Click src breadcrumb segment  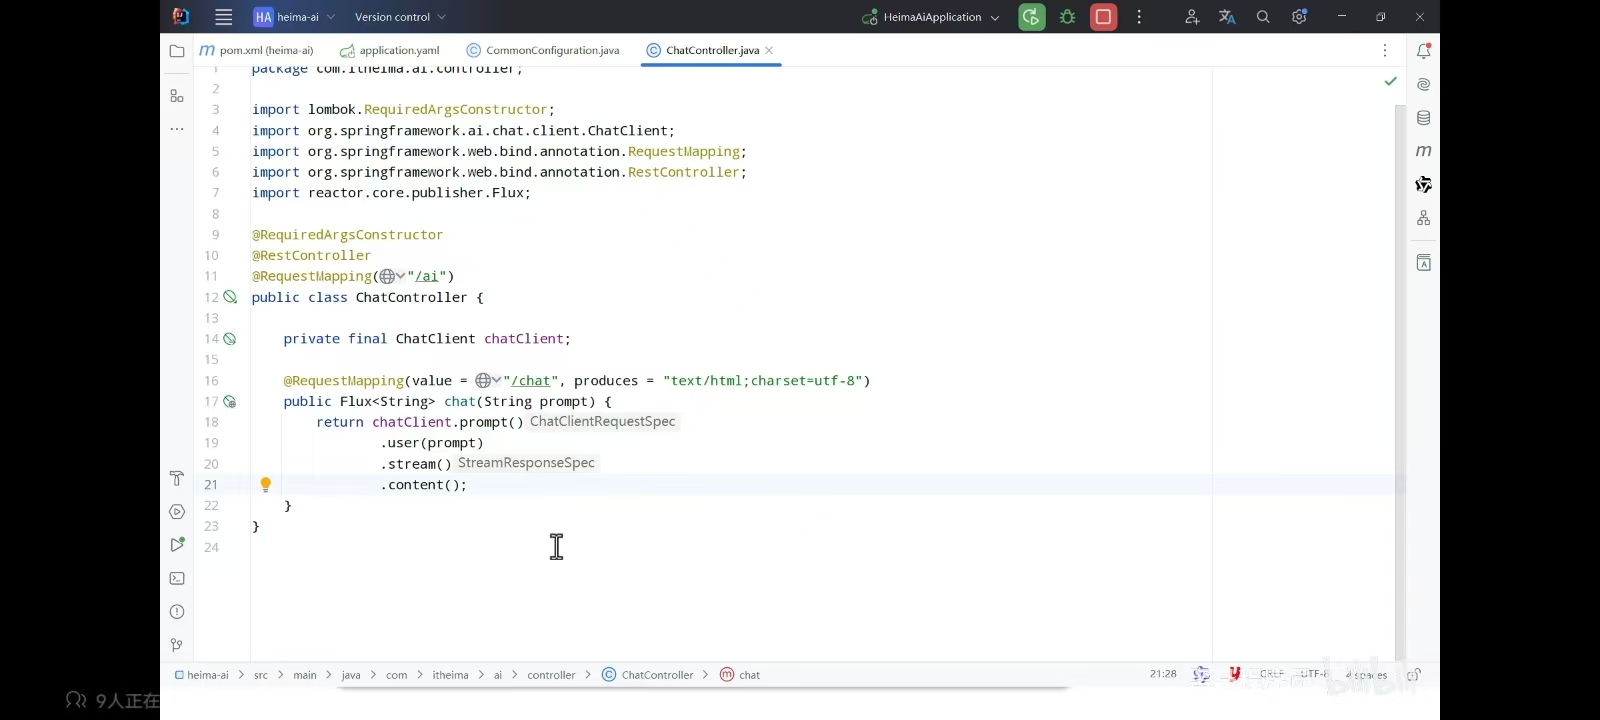(261, 675)
